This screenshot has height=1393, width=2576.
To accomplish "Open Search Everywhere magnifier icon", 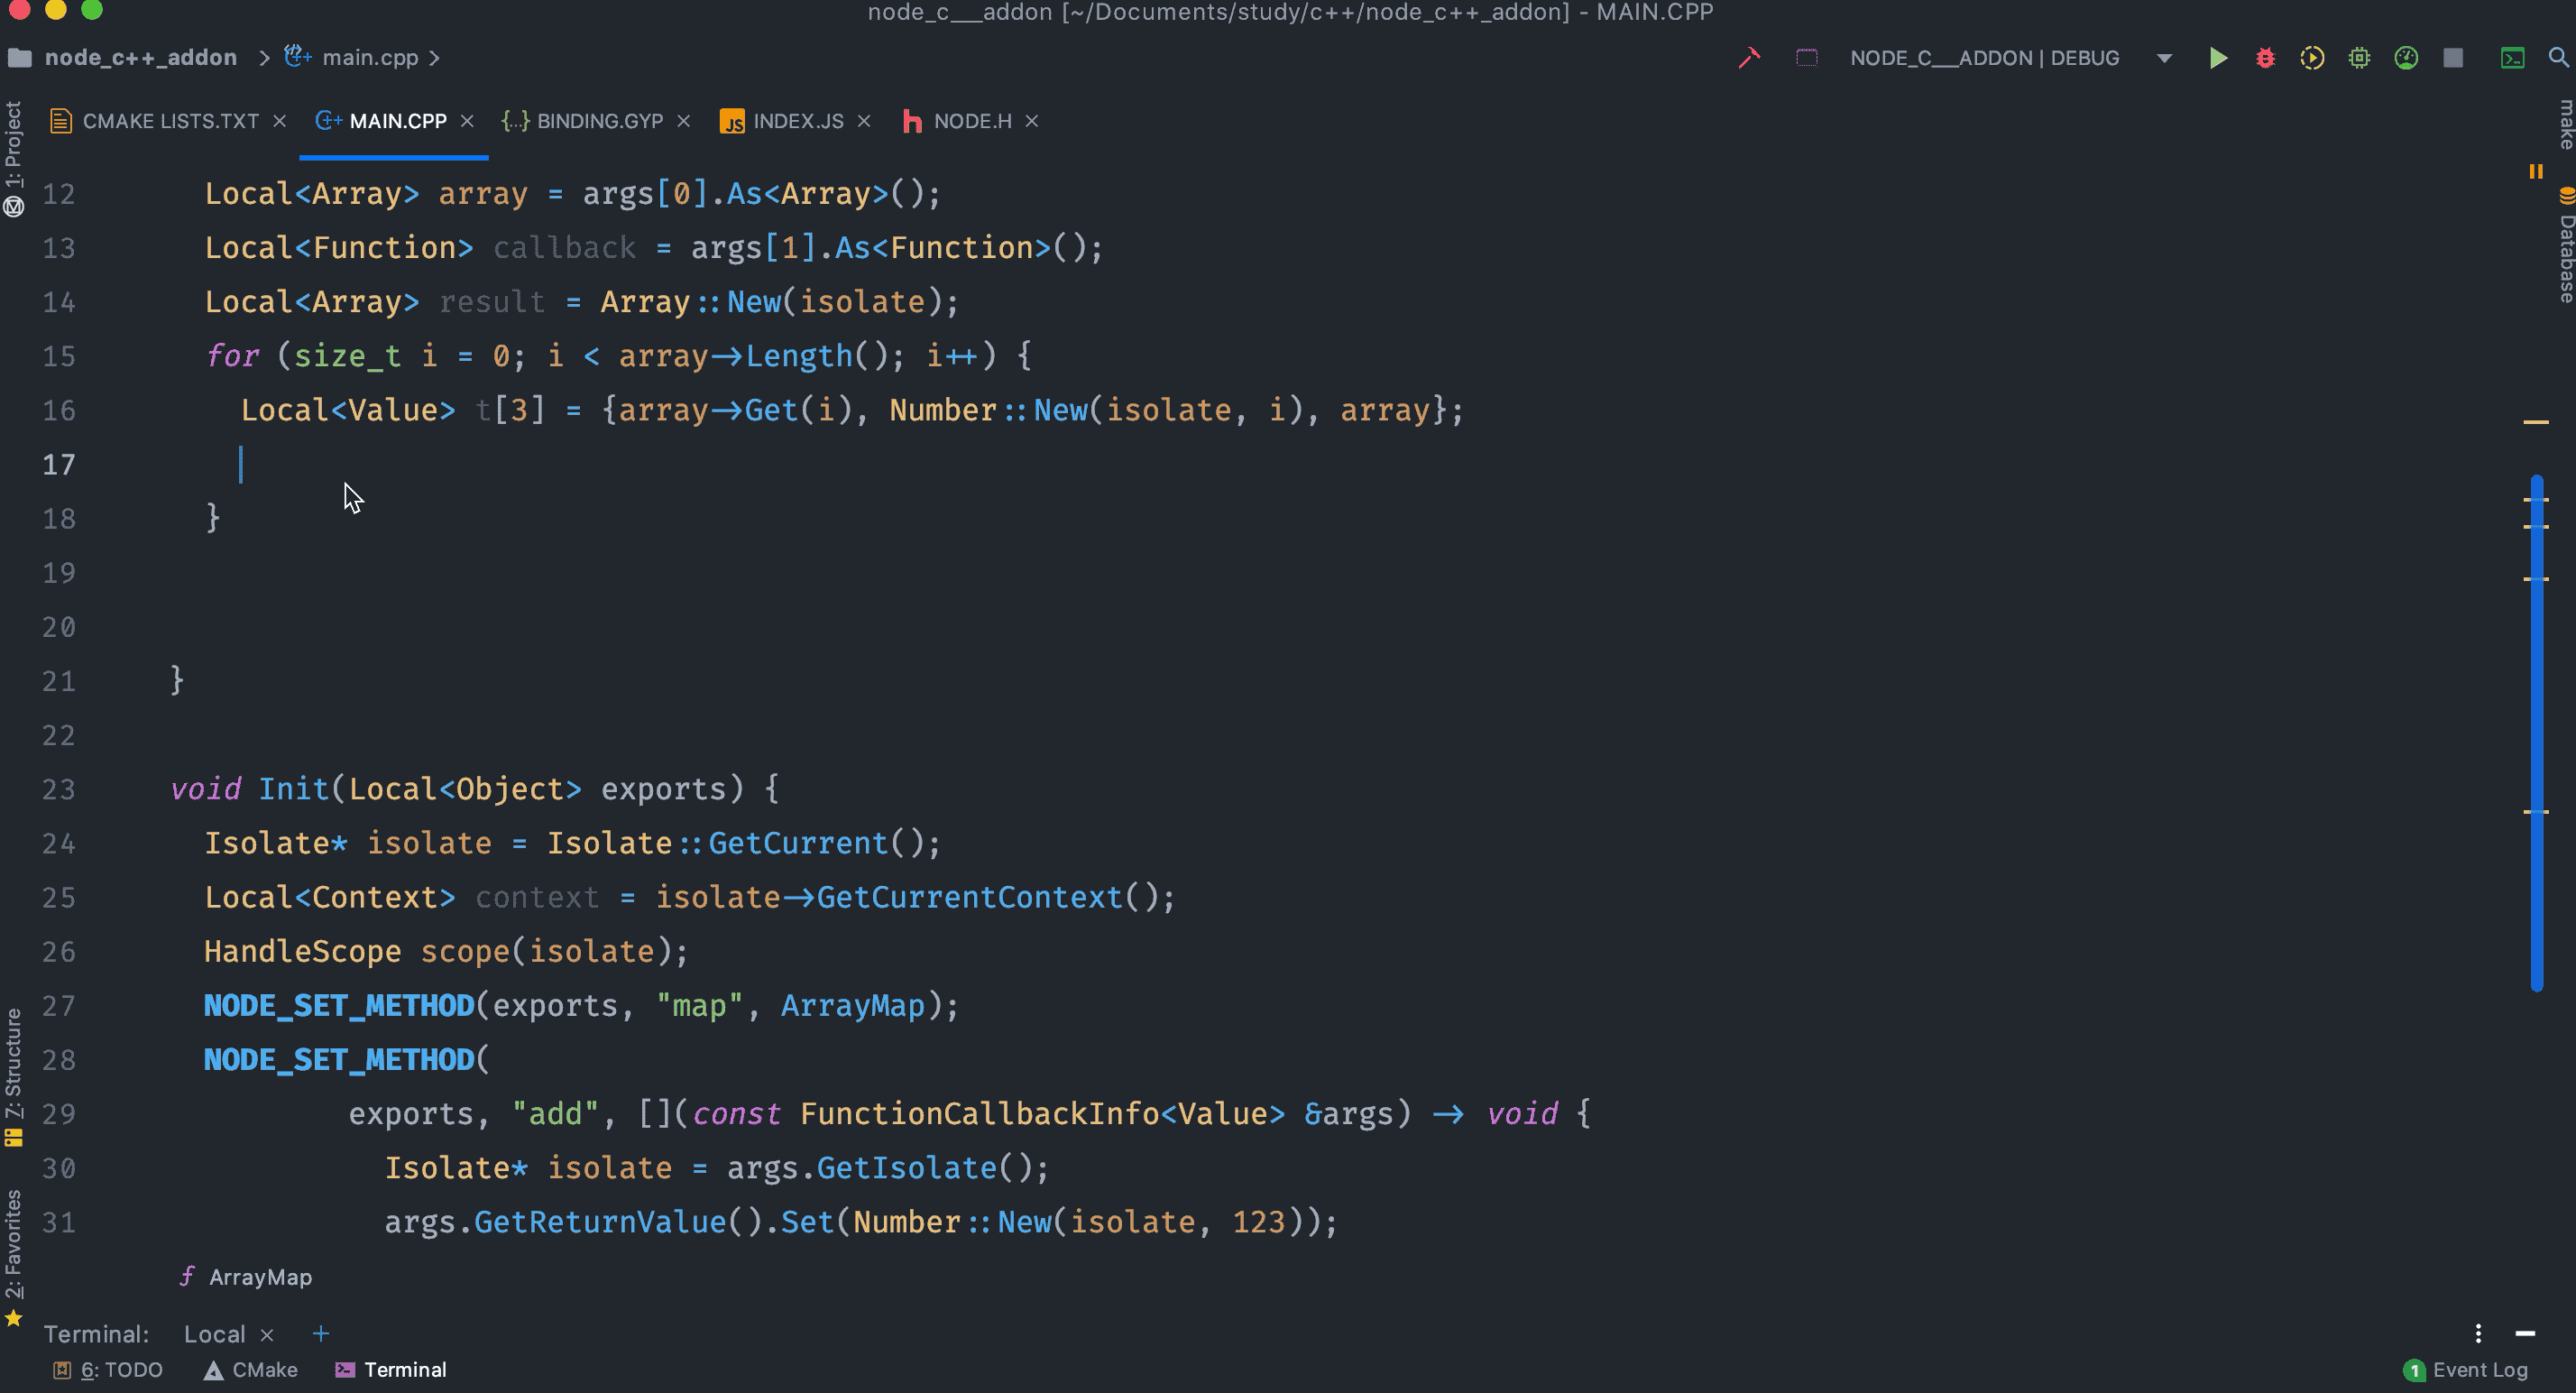I will (x=2557, y=58).
